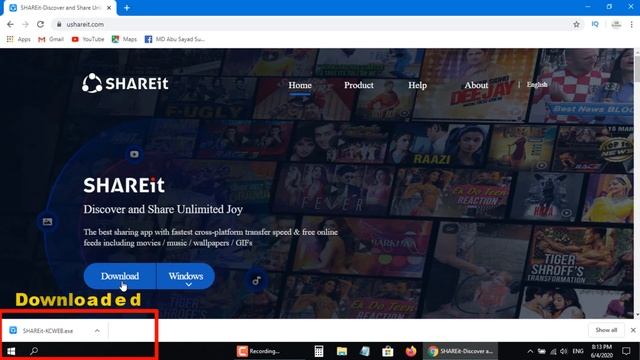The height and width of the screenshot is (360, 640).
Task: Close the SHAREit browser tab
Action: point(109,8)
